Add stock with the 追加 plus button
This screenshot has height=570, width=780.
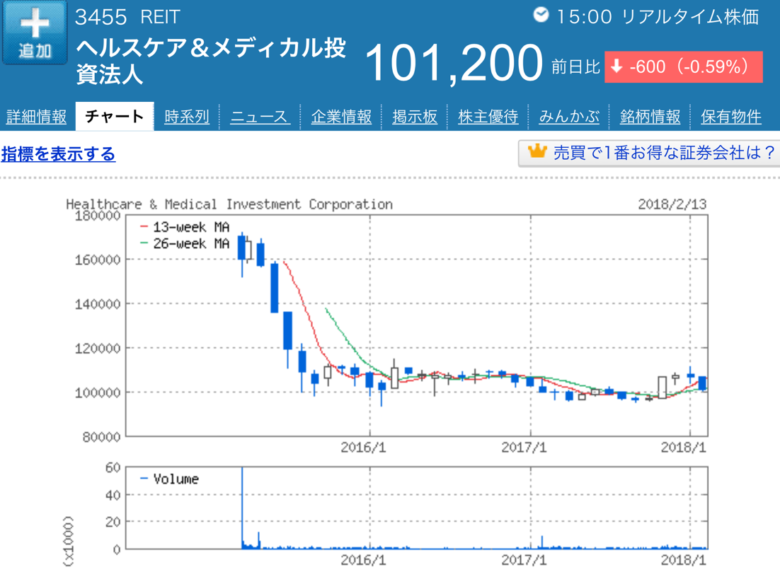point(34,32)
